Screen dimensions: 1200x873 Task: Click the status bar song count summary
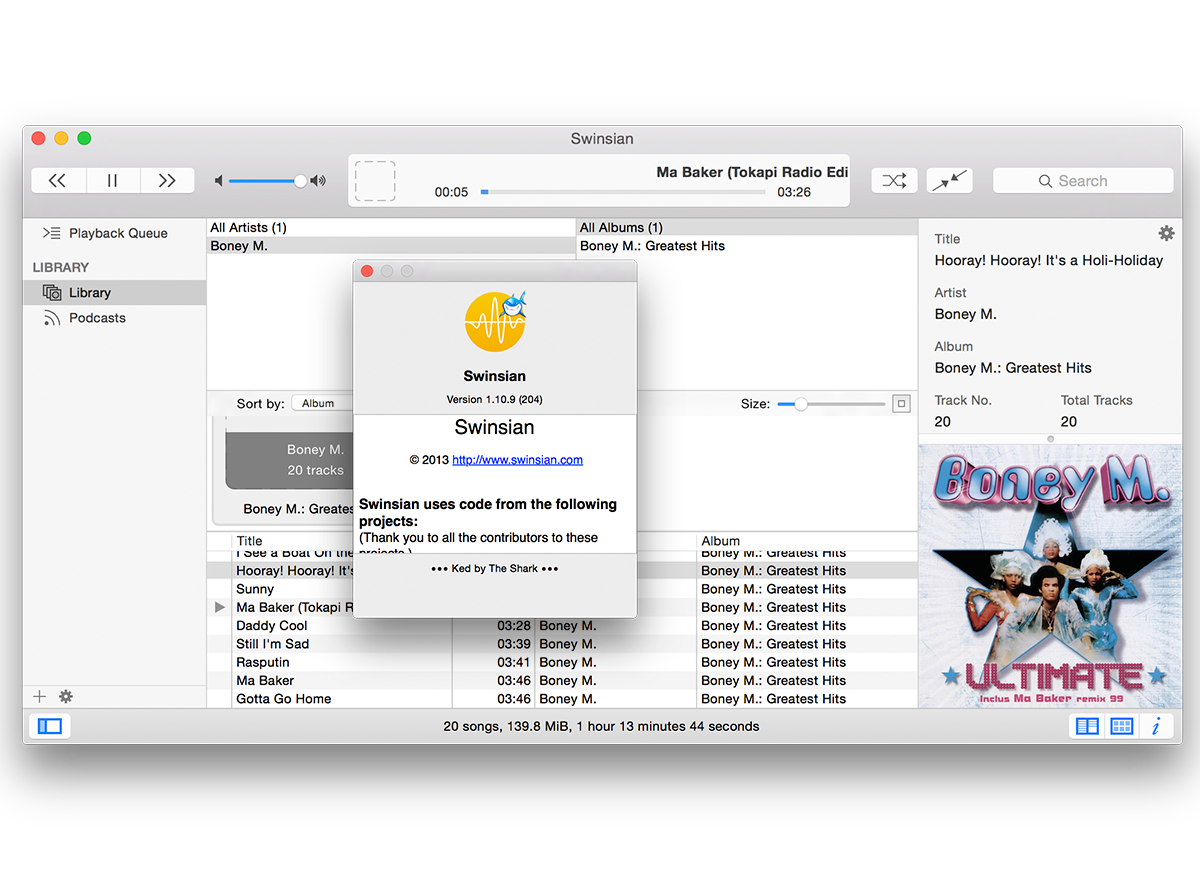601,726
